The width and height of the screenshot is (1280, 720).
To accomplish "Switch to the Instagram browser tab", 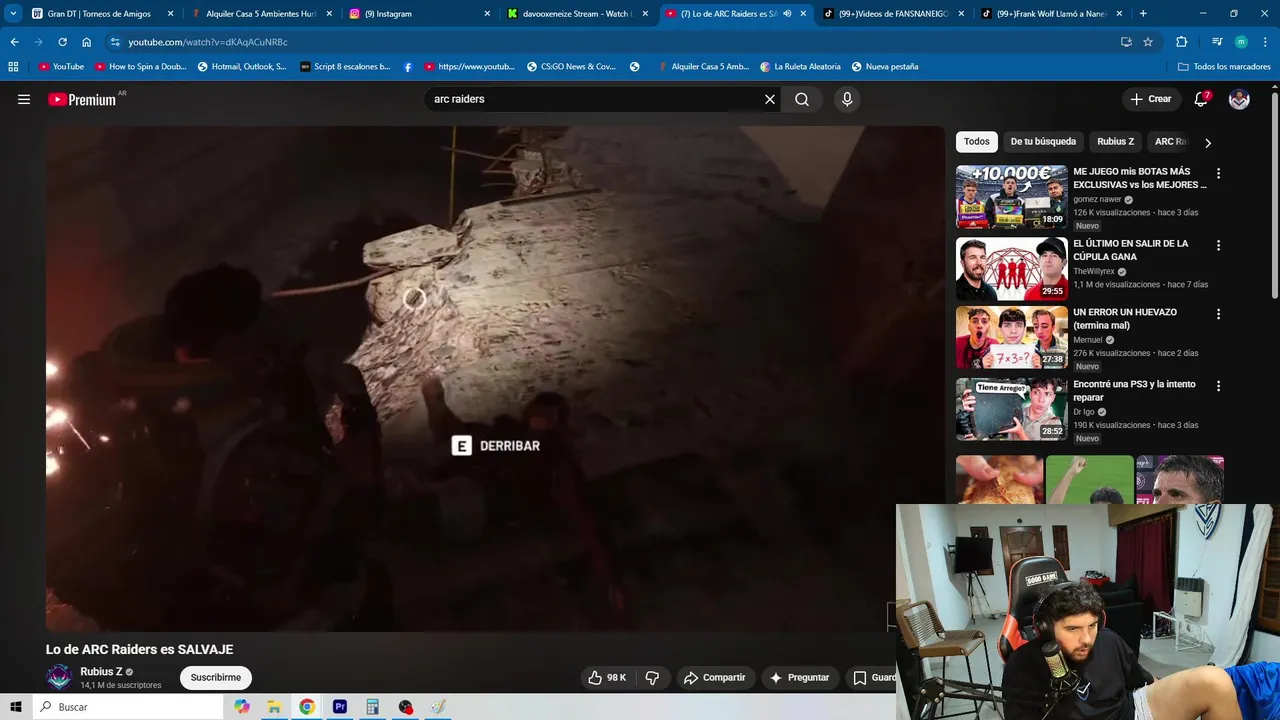I will [418, 14].
